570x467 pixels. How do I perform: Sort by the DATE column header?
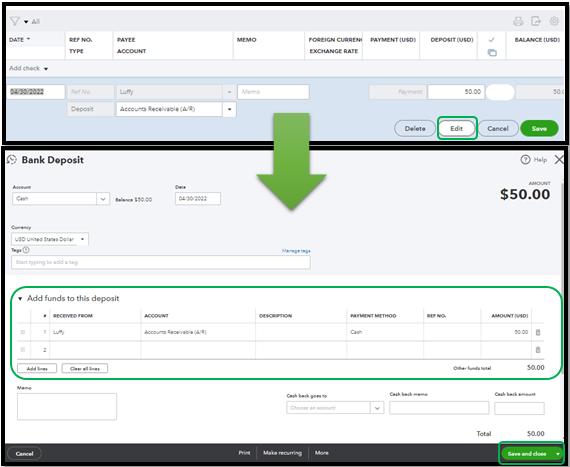click(x=19, y=40)
